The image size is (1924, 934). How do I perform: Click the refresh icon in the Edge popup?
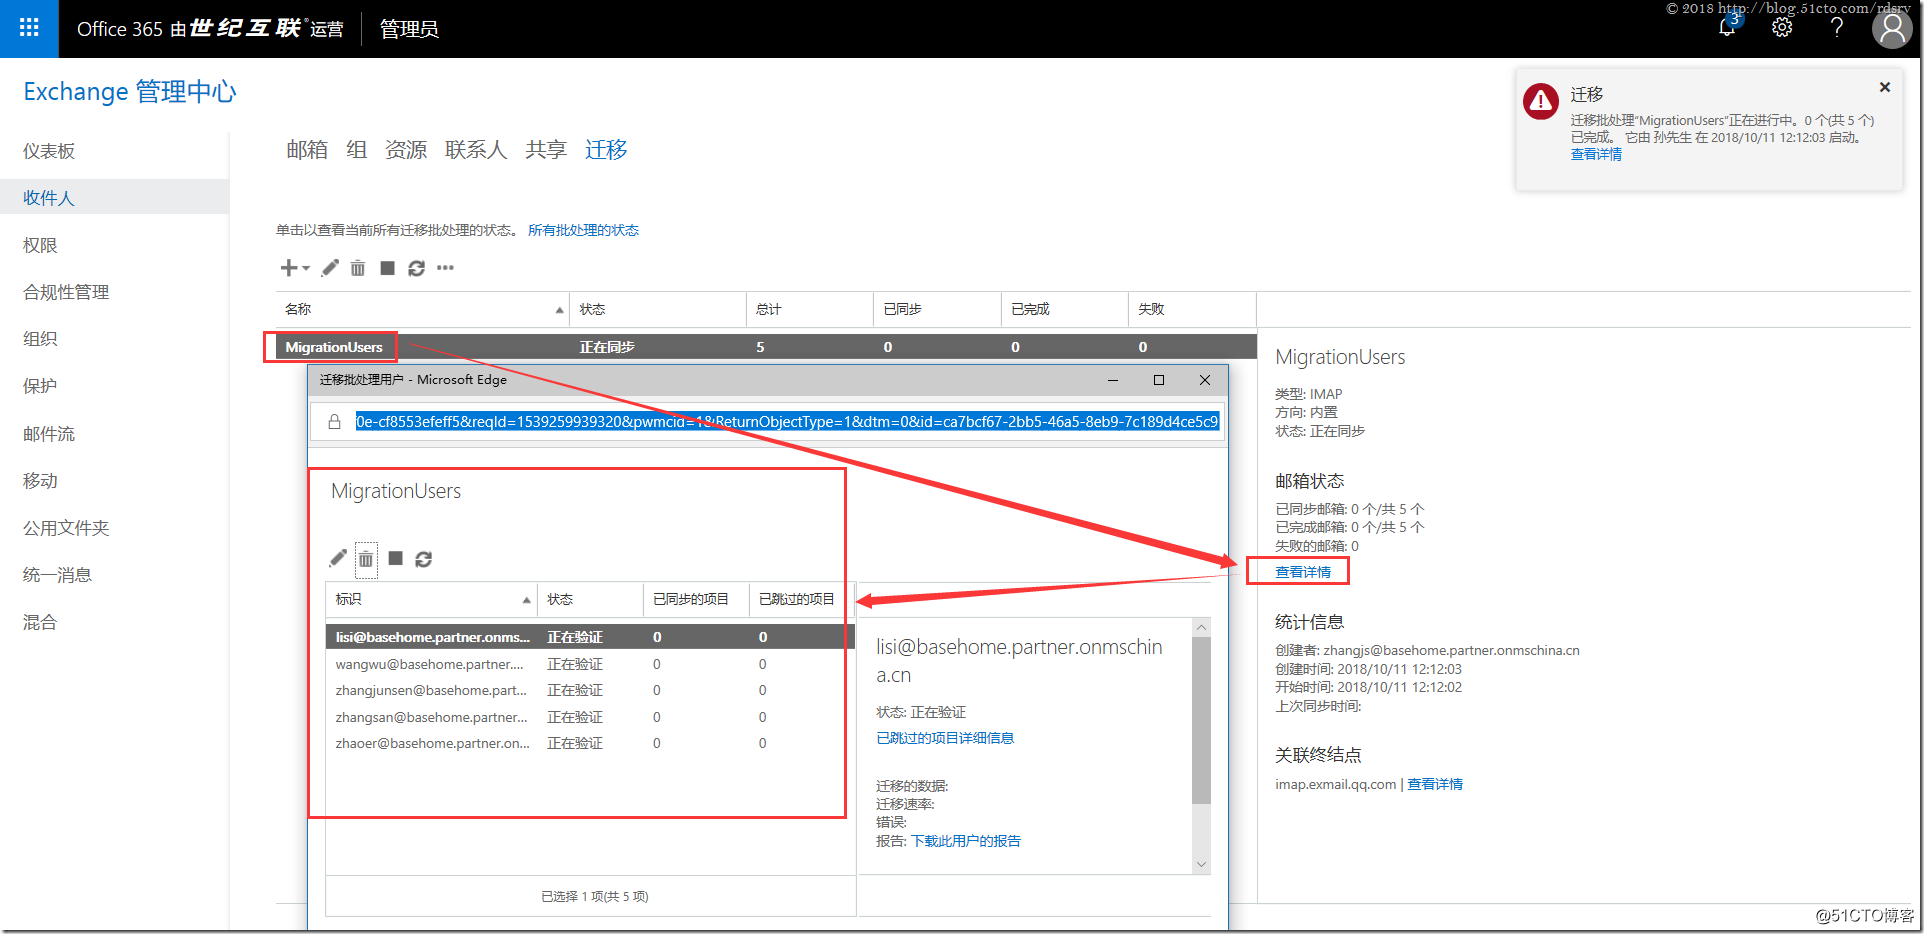point(423,559)
